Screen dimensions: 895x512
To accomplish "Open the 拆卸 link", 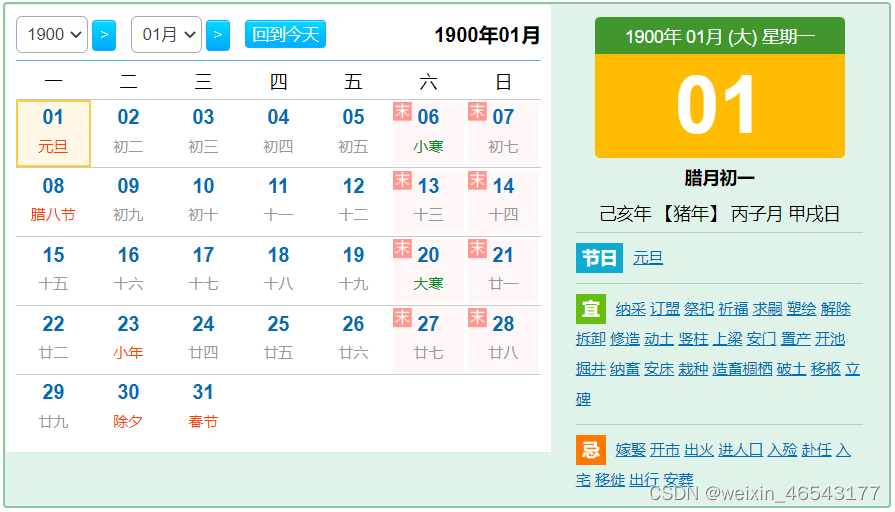I will coord(591,339).
